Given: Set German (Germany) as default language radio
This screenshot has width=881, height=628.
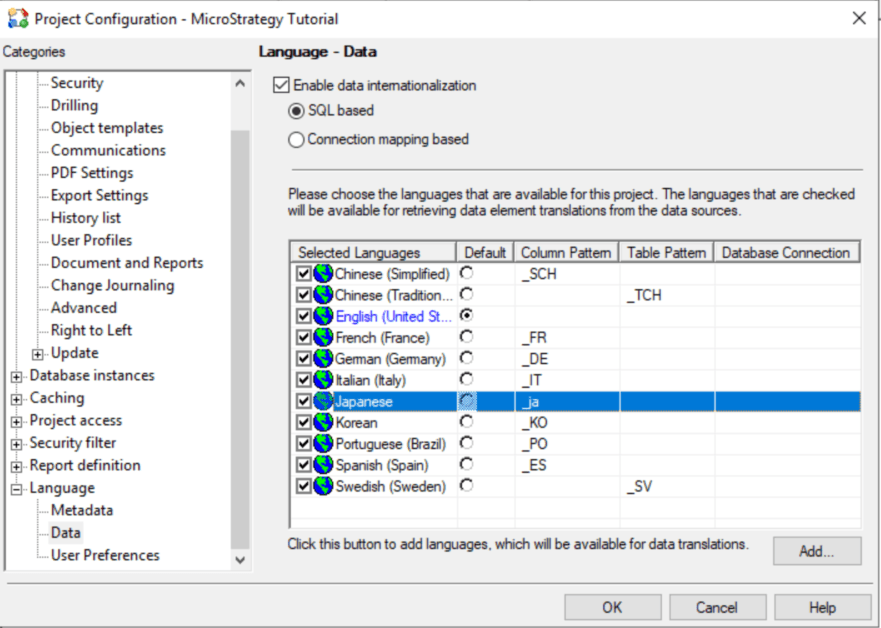Looking at the screenshot, I should pyautogui.click(x=466, y=358).
